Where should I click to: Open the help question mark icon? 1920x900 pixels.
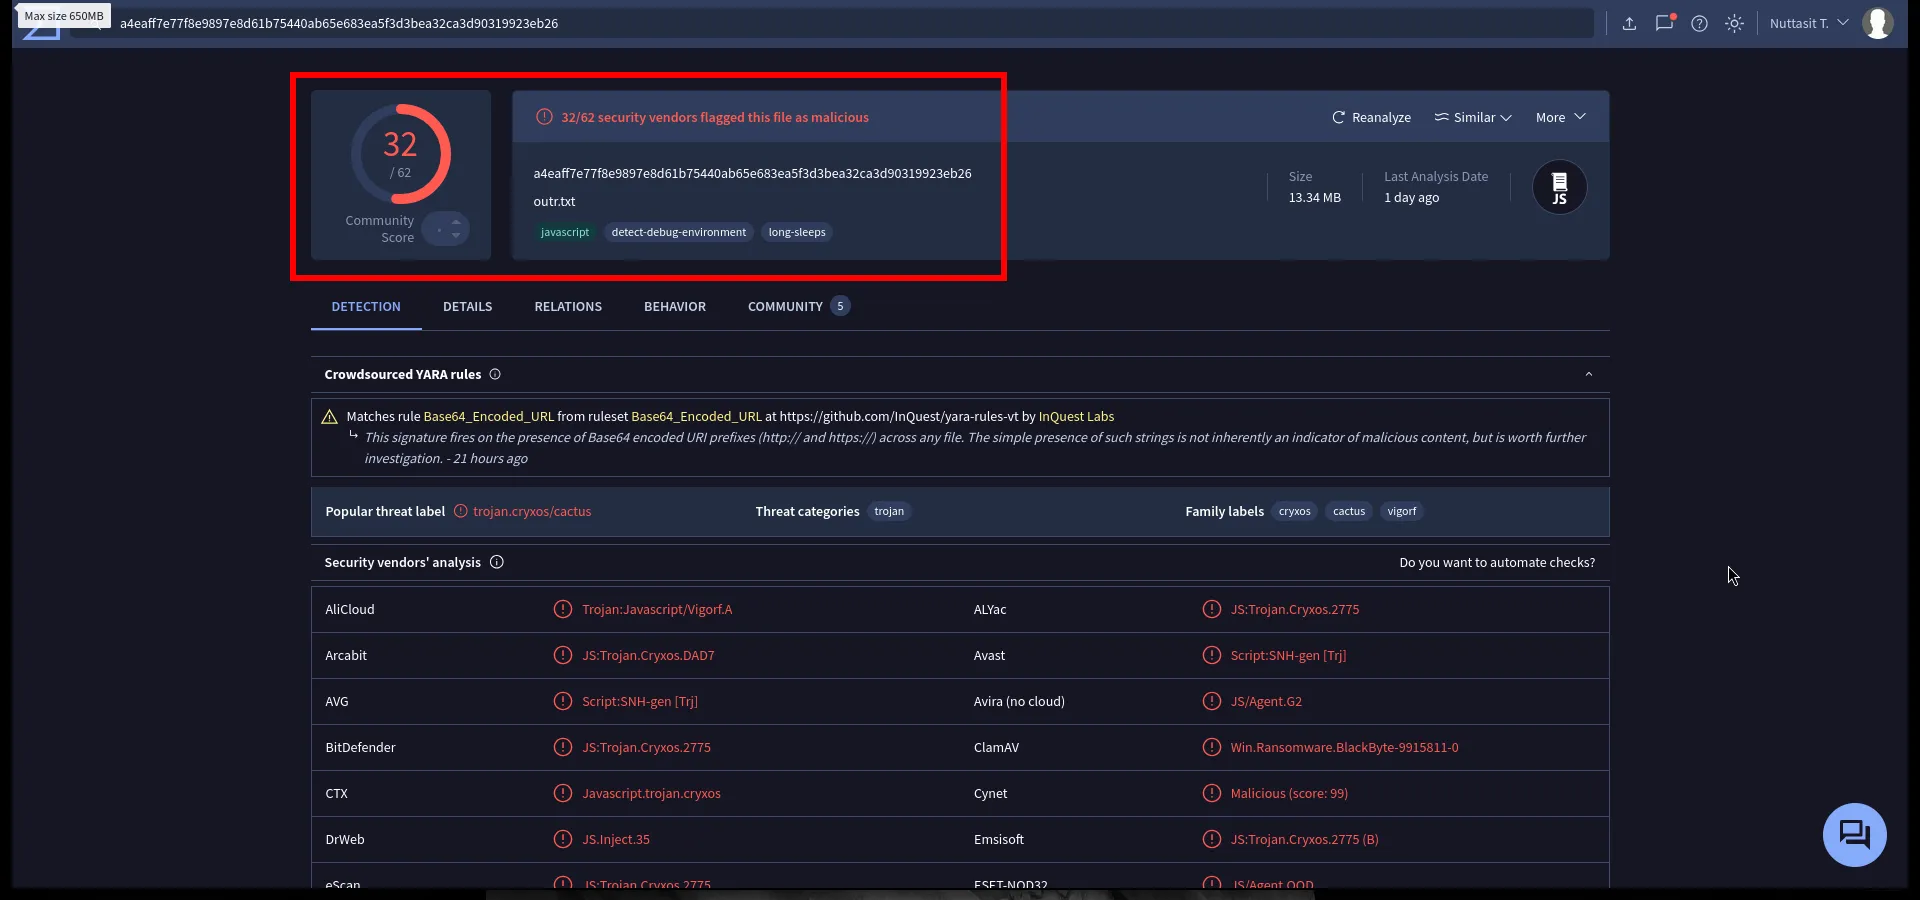(x=1699, y=23)
